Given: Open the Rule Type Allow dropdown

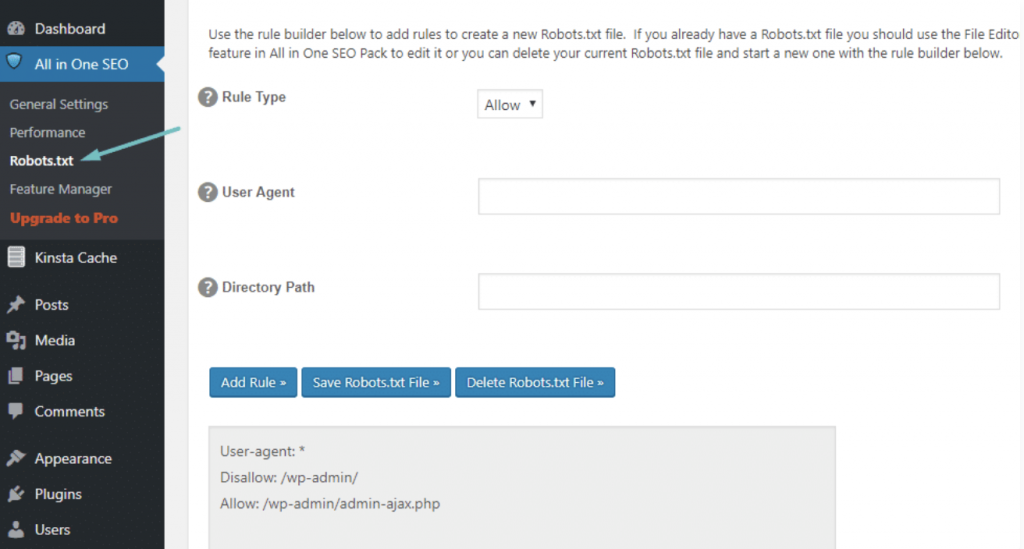Looking at the screenshot, I should click(510, 104).
